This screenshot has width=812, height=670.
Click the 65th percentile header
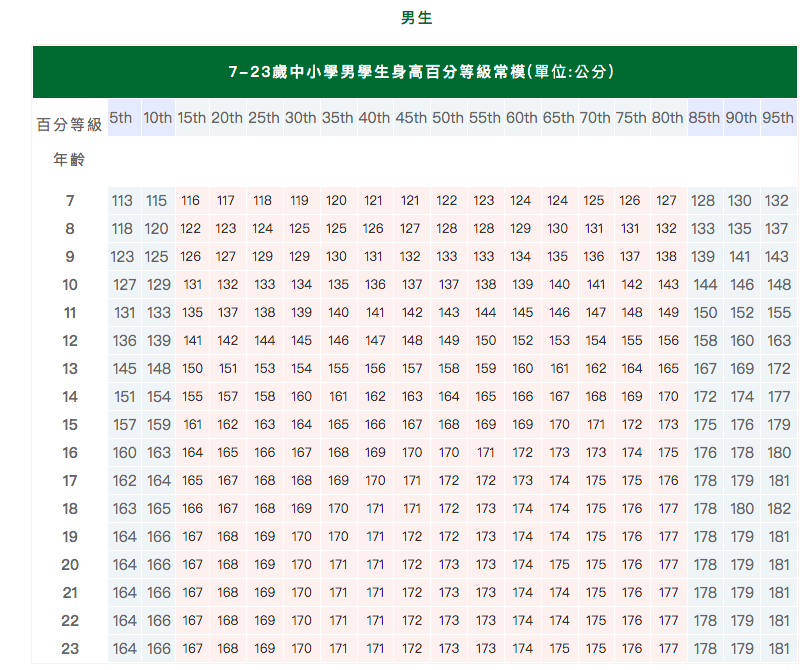[x=559, y=118]
